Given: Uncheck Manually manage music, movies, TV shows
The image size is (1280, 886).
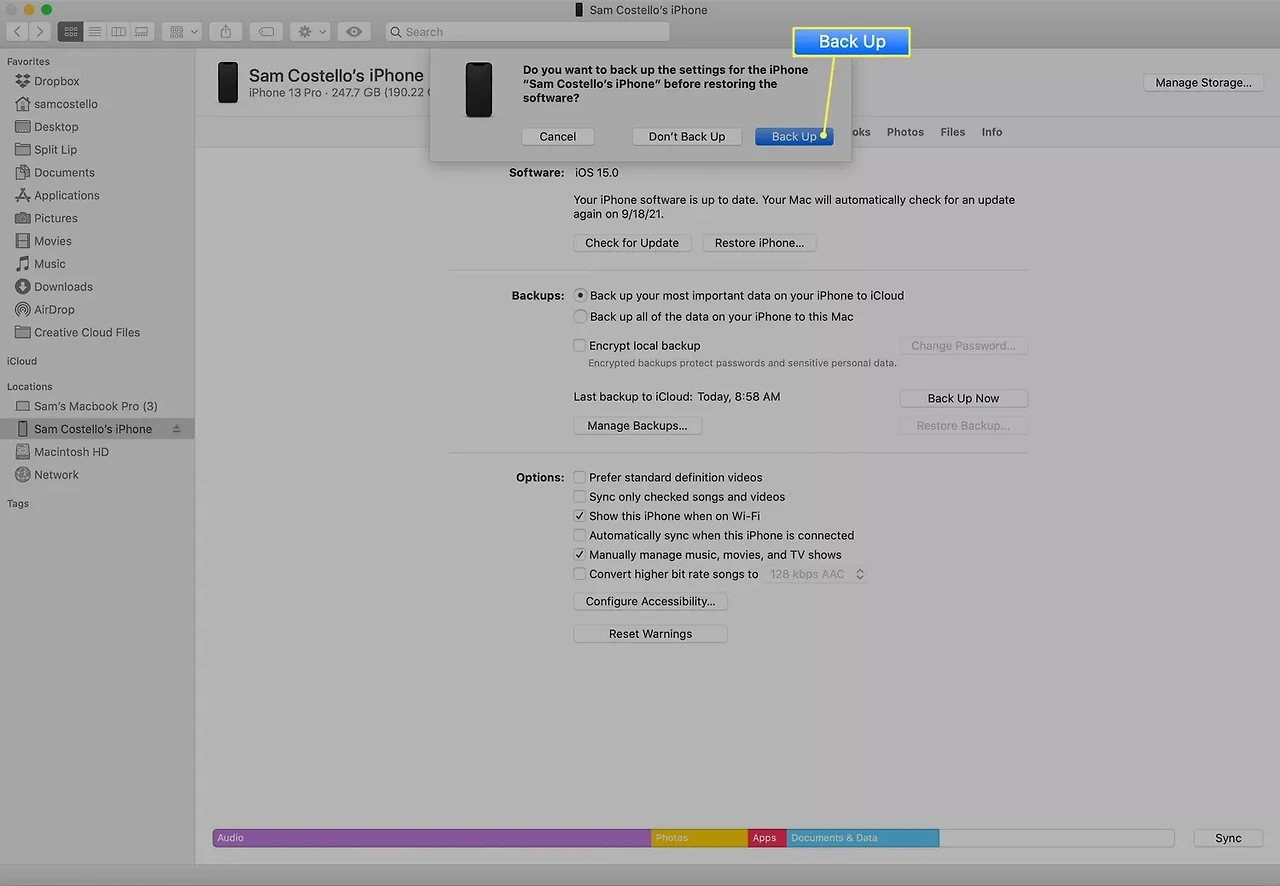Looking at the screenshot, I should coord(579,555).
